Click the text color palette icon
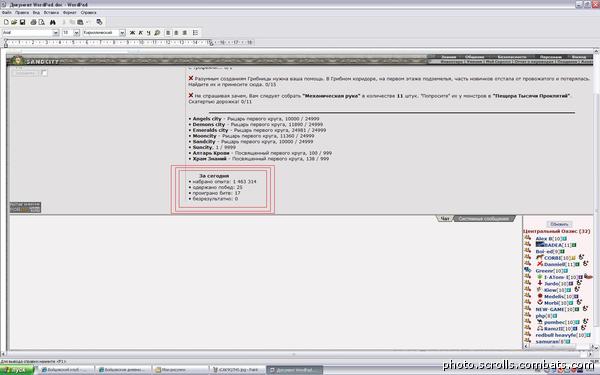 coord(157,33)
